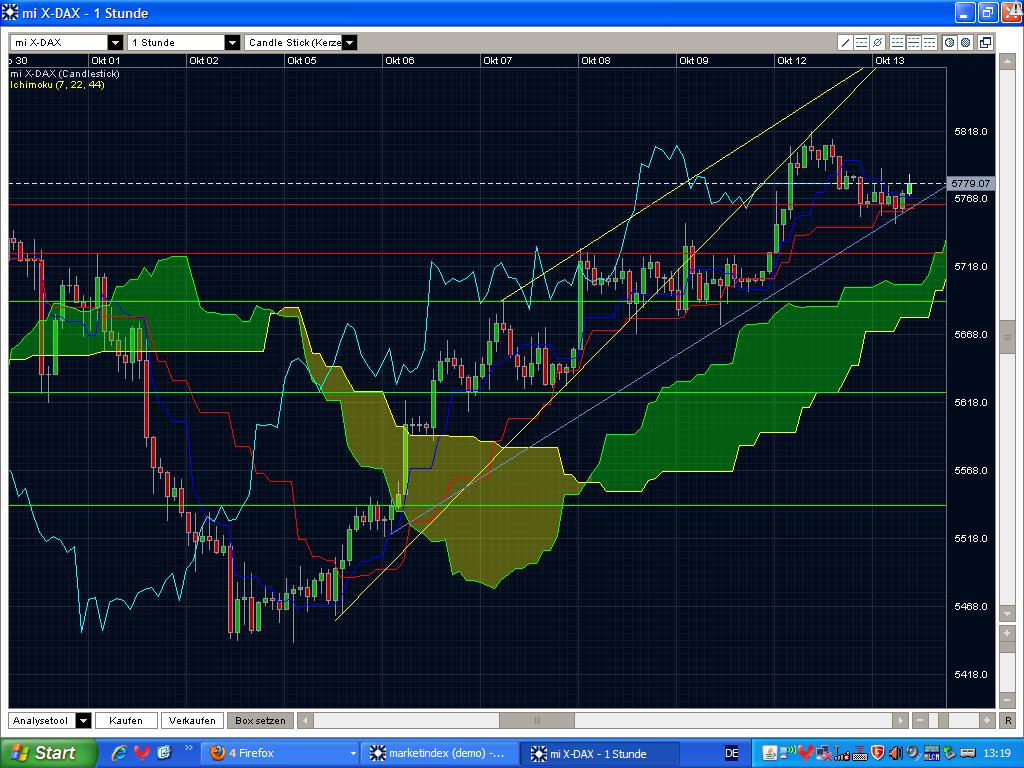Image resolution: width=1024 pixels, height=768 pixels.
Task: Click the vertical scrollbar thumb
Action: [x=1006, y=337]
